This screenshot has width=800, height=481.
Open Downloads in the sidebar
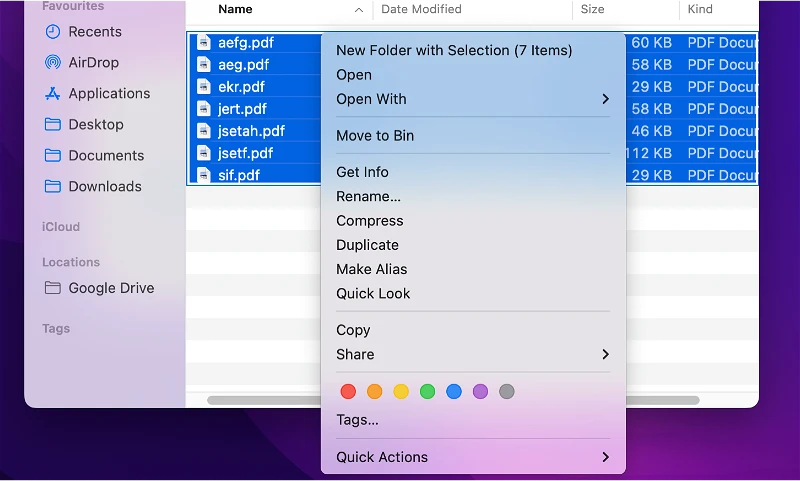coord(105,187)
